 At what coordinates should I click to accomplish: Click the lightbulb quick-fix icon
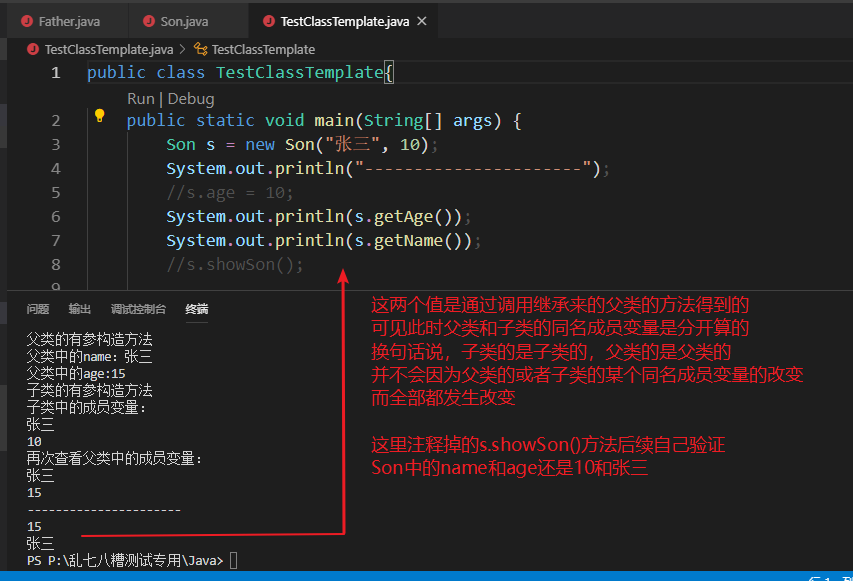tap(99, 116)
